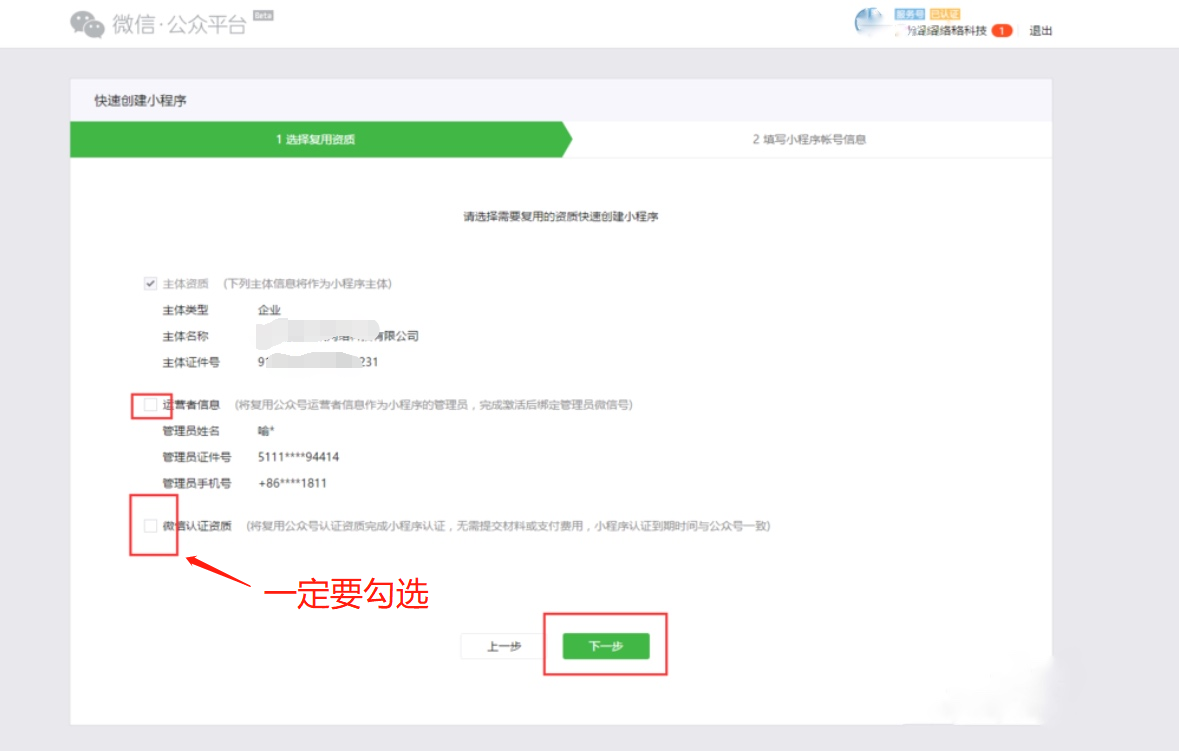Screen dimensions: 1179x751
Task: Click the Beta badge beside platform title
Action: pos(264,16)
